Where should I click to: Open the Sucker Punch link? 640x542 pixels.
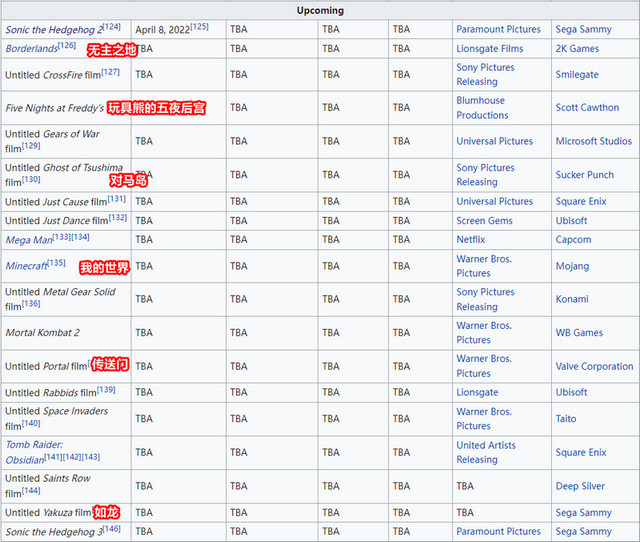584,175
